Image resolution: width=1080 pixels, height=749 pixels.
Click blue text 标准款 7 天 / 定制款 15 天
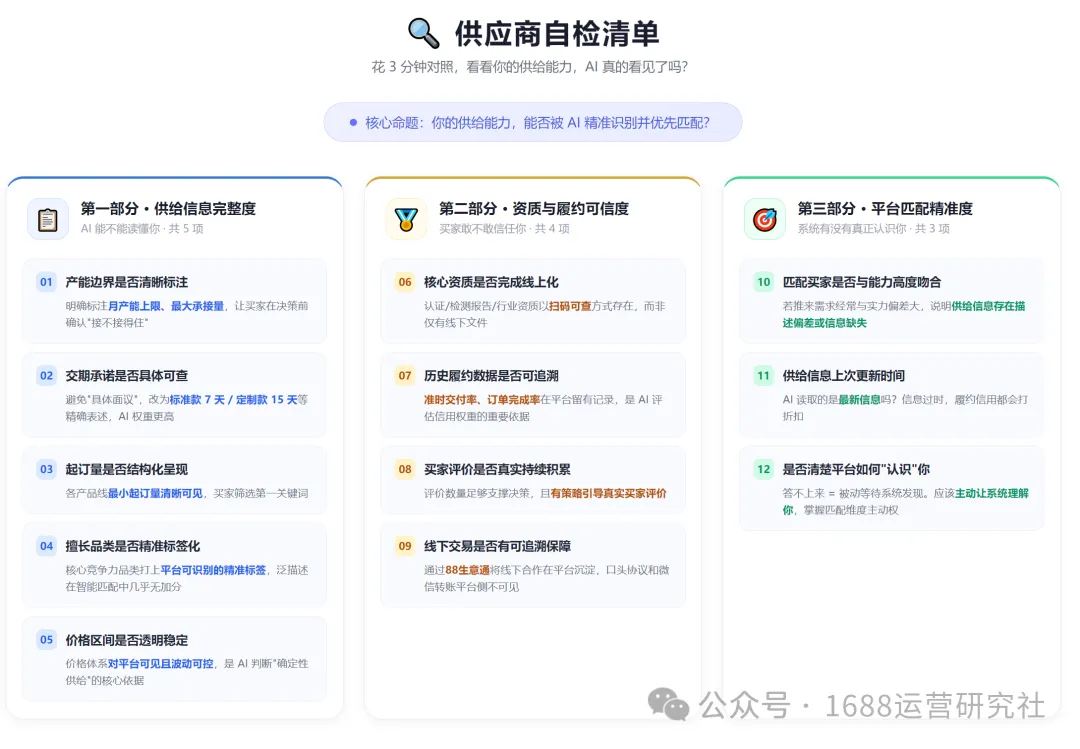(233, 400)
